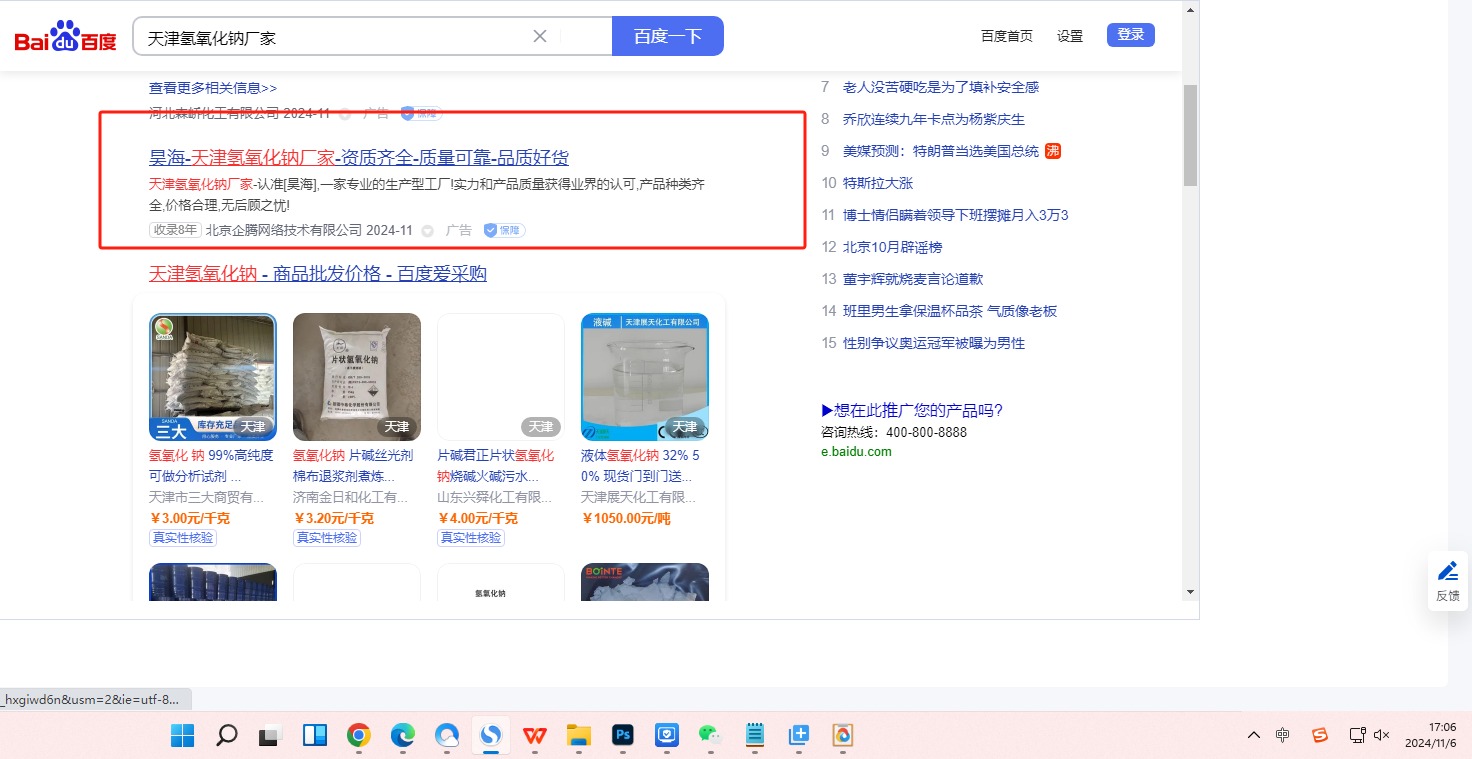The width and height of the screenshot is (1472, 759).
Task: Expand the hidden system tray icons chevron
Action: (x=1253, y=735)
